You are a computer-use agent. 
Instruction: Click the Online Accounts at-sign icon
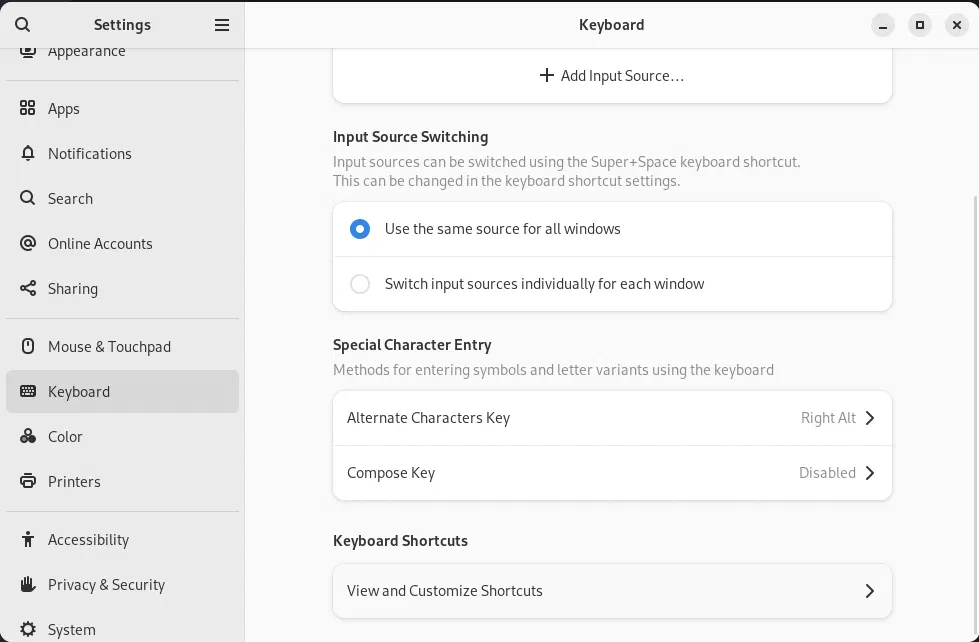pos(27,243)
